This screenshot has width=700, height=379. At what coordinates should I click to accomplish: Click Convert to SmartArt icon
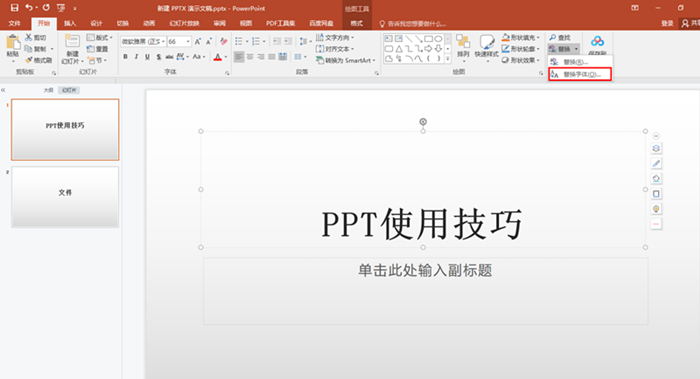pyautogui.click(x=320, y=60)
